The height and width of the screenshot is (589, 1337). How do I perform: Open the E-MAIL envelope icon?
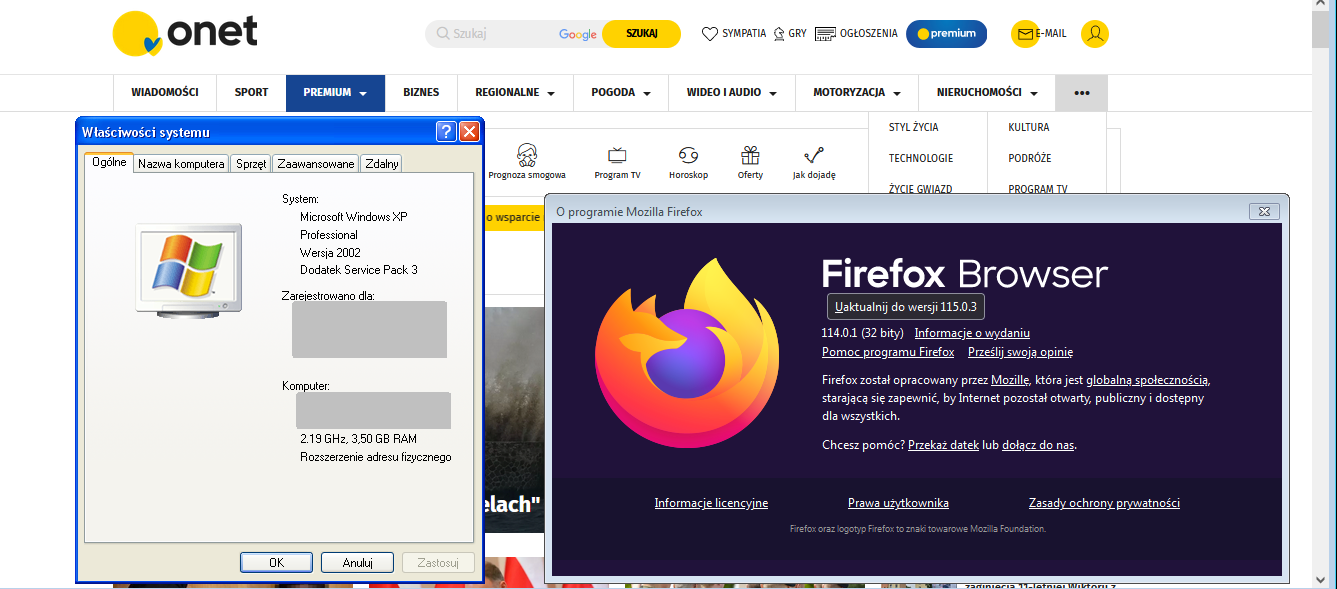(1025, 34)
